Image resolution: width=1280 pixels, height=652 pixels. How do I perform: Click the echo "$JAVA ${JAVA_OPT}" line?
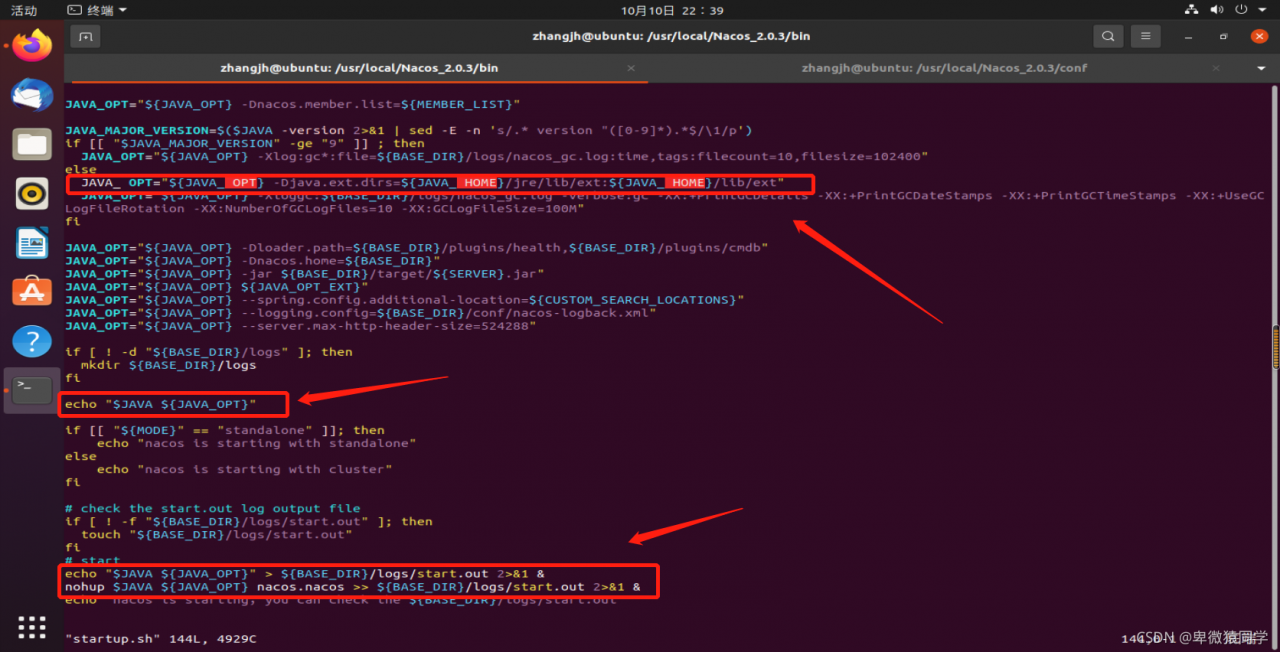click(160, 404)
